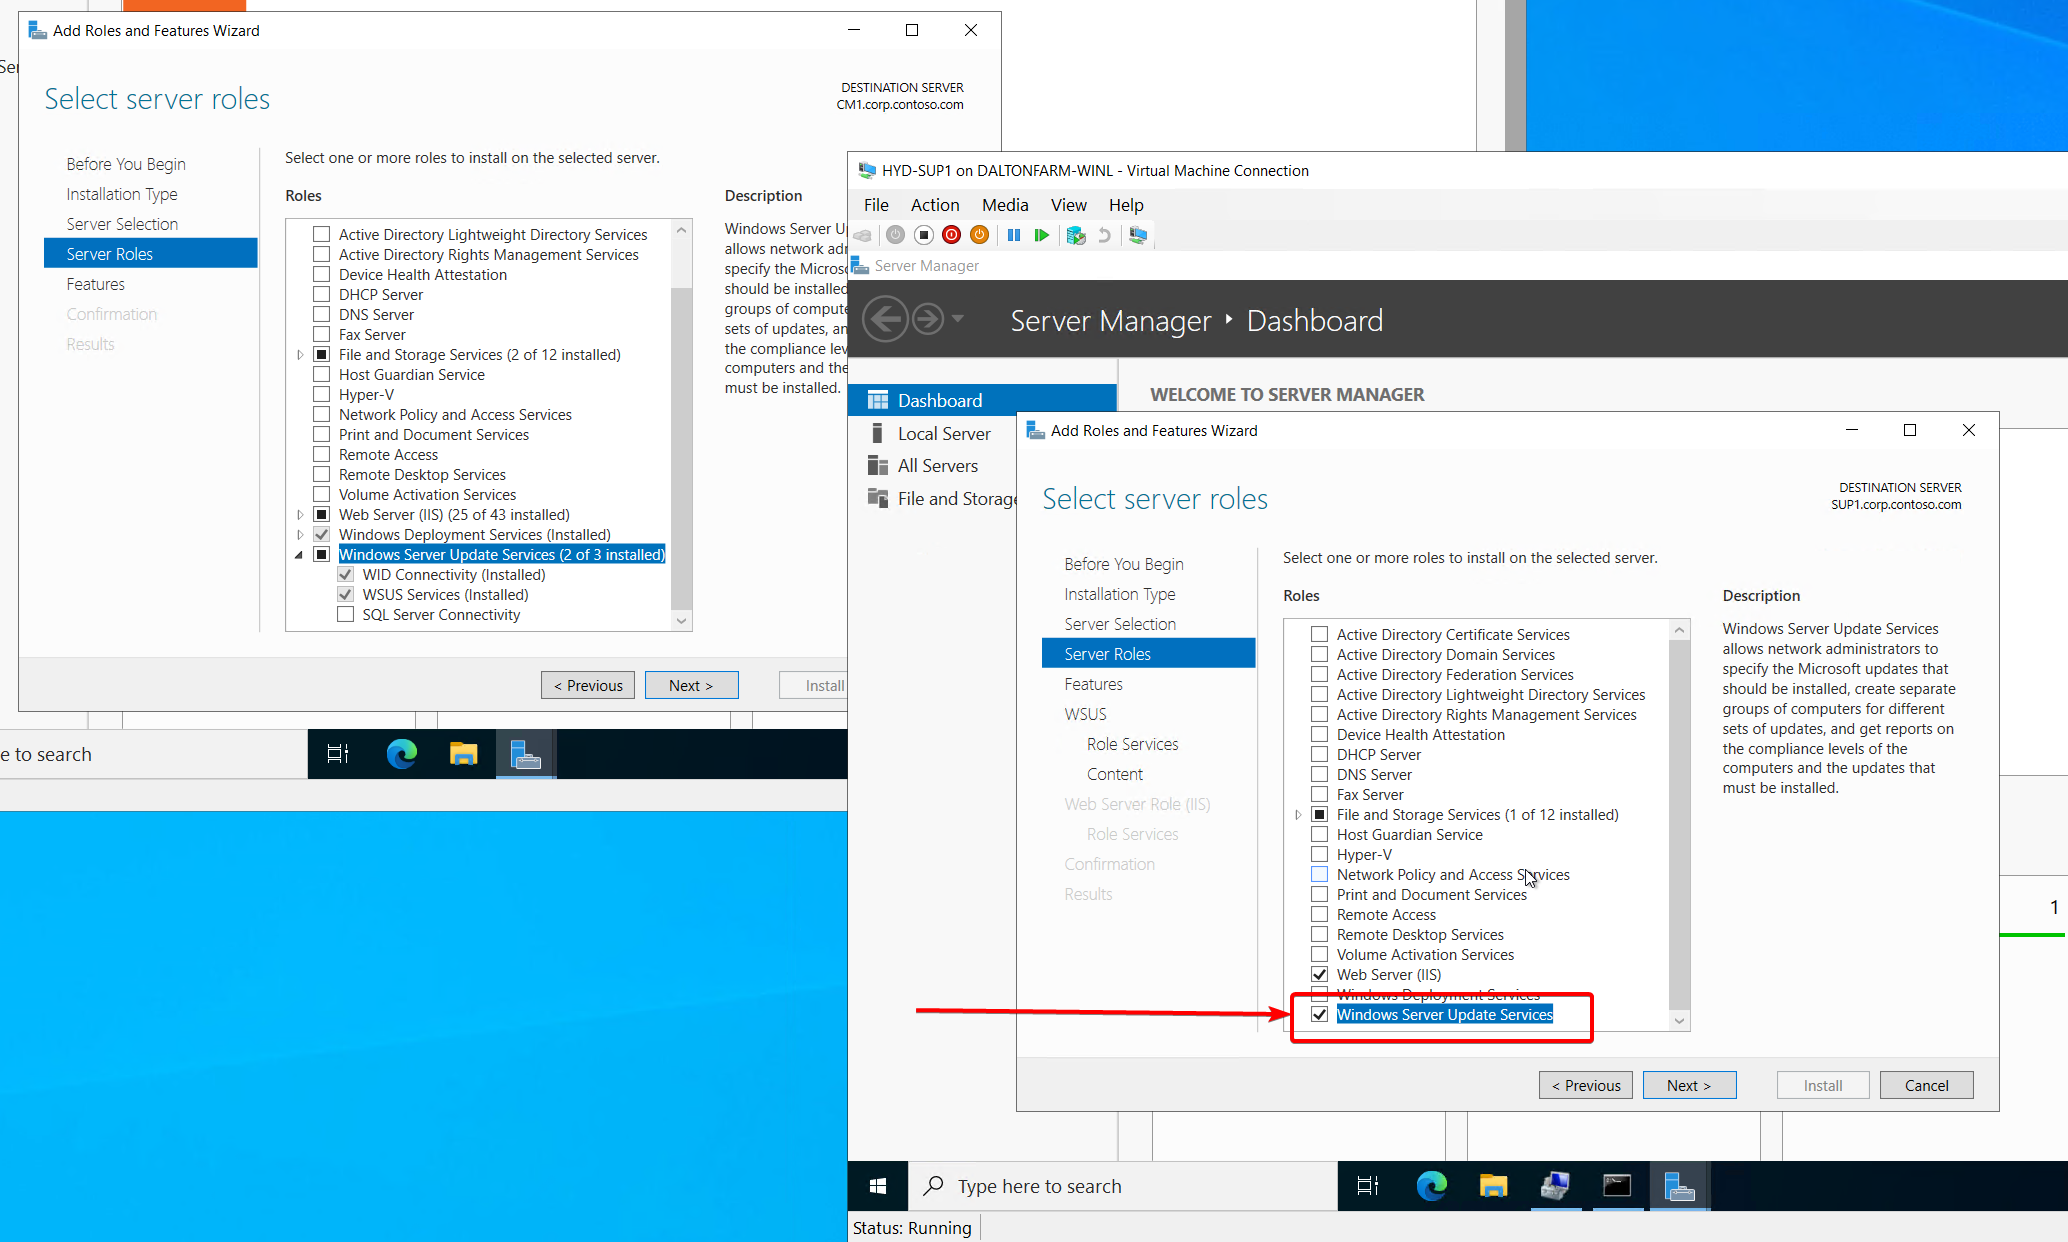Click the roles list scrollbar thumb in CM1 wizard
This screenshot has width=2068, height=1242.
[682, 447]
